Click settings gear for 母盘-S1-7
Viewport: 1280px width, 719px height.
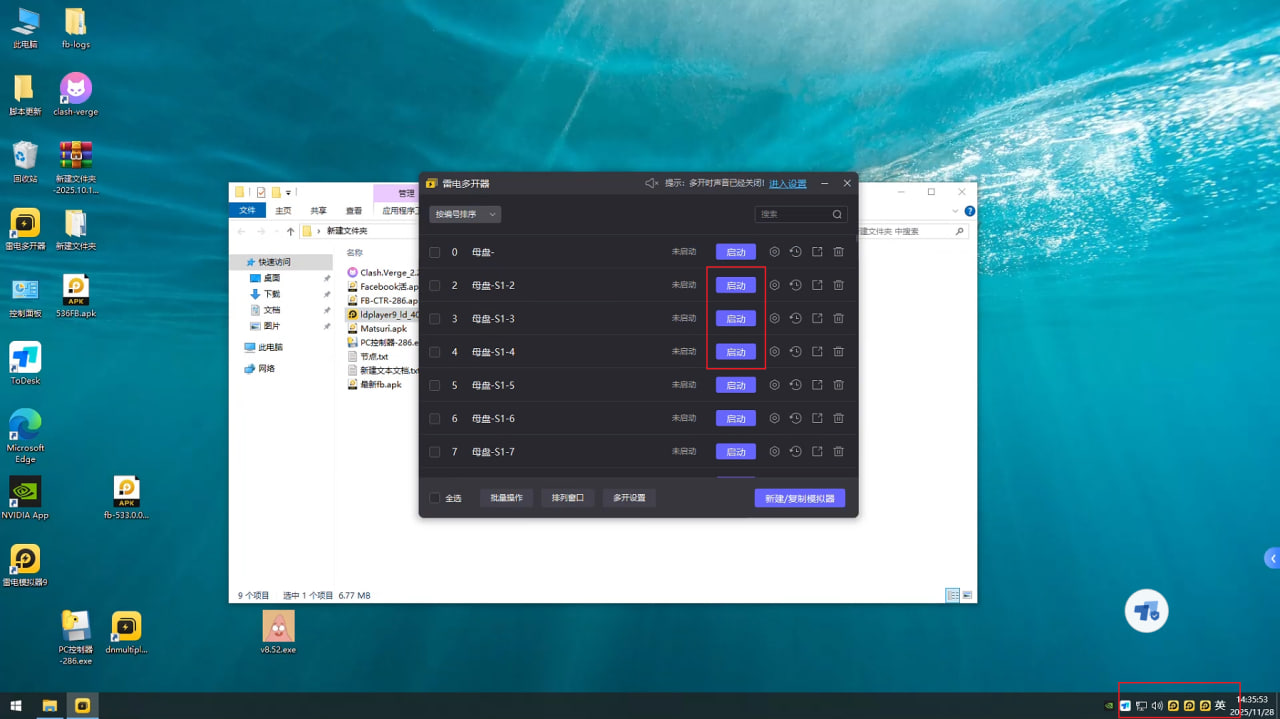(x=774, y=451)
